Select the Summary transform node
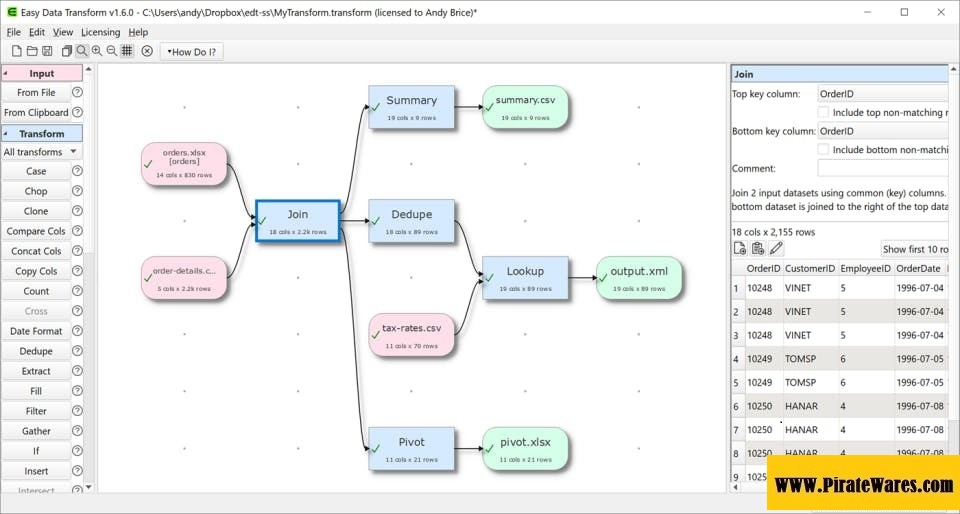960x514 pixels. [x=411, y=107]
